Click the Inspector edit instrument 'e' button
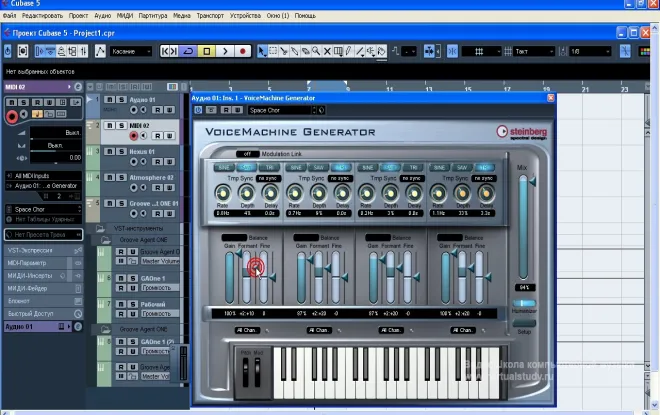 [78, 87]
